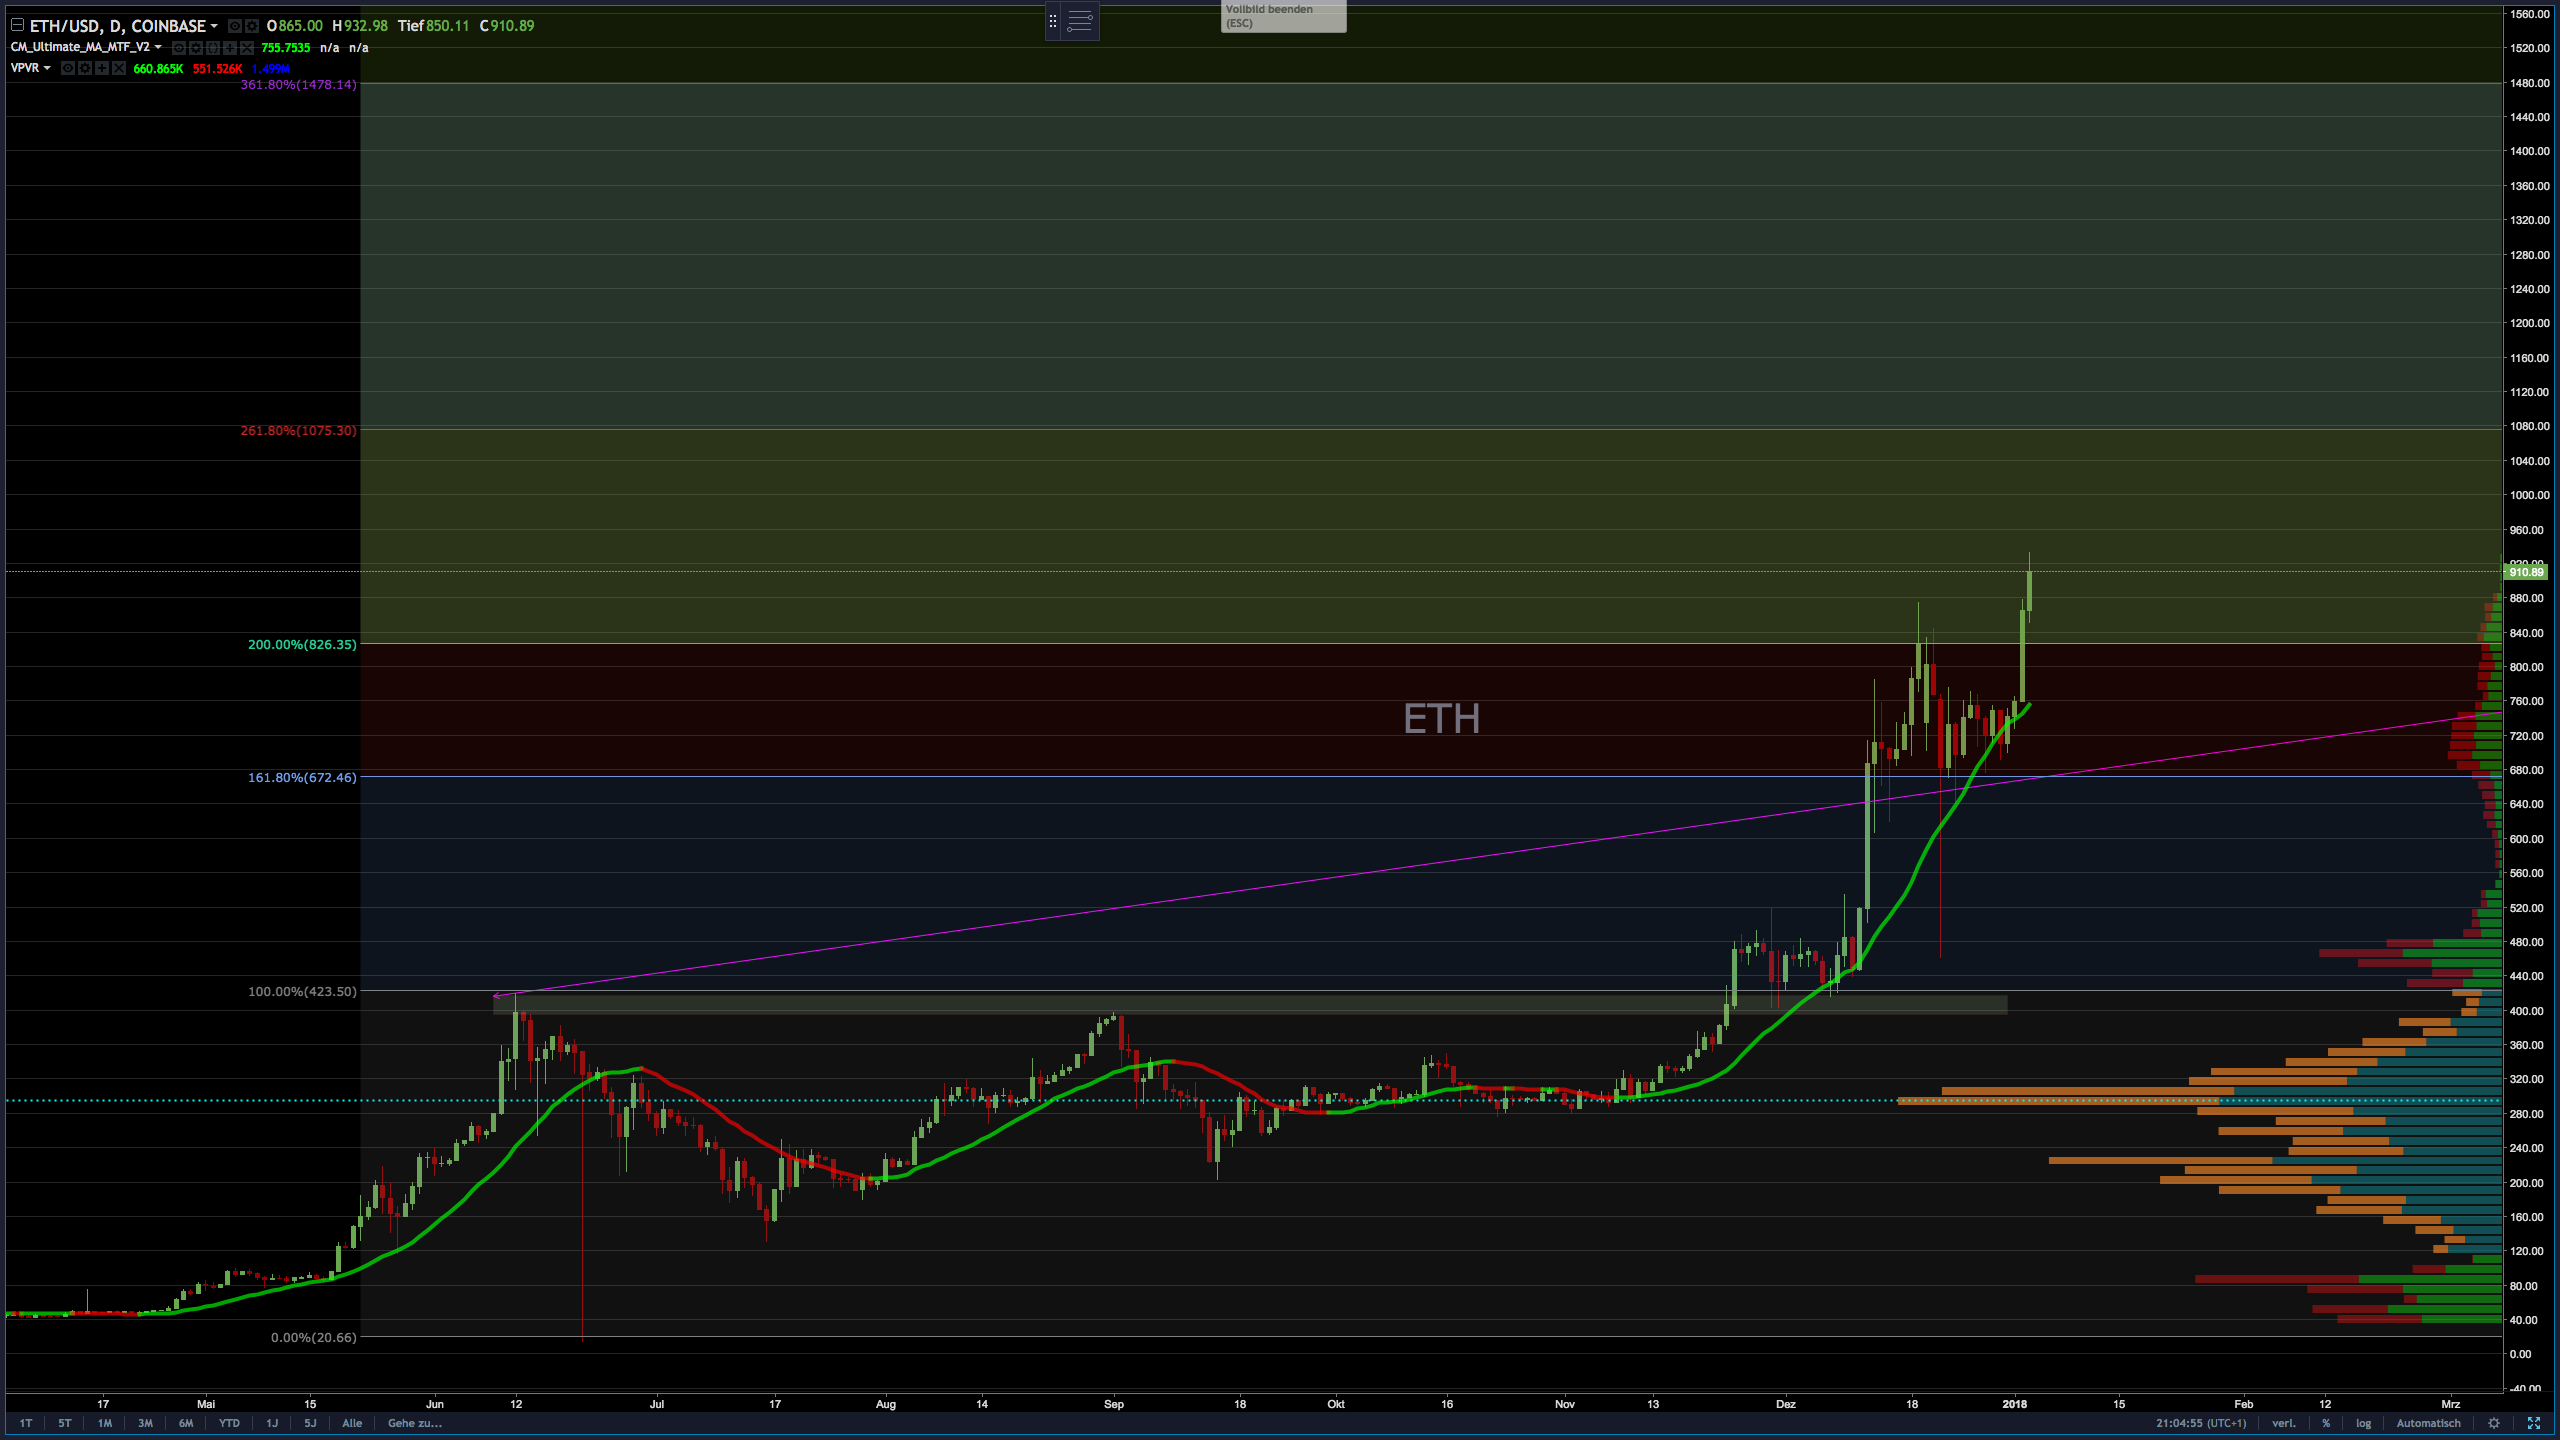Image resolution: width=2560 pixels, height=1440 pixels.
Task: Delete the VPVR indicator with X icon
Action: point(119,68)
